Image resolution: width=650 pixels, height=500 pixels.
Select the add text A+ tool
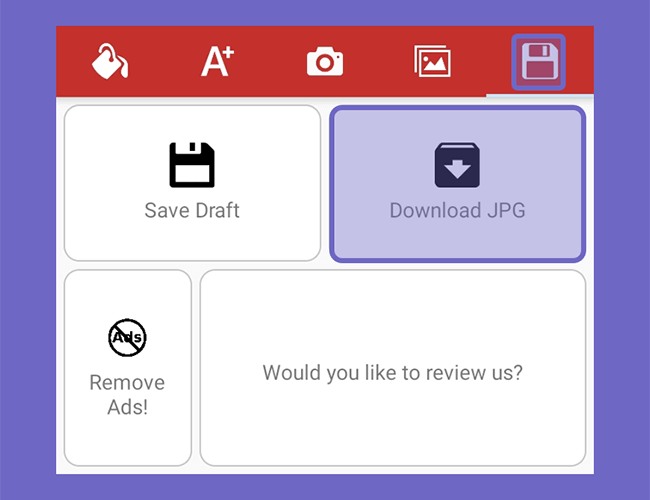point(217,61)
